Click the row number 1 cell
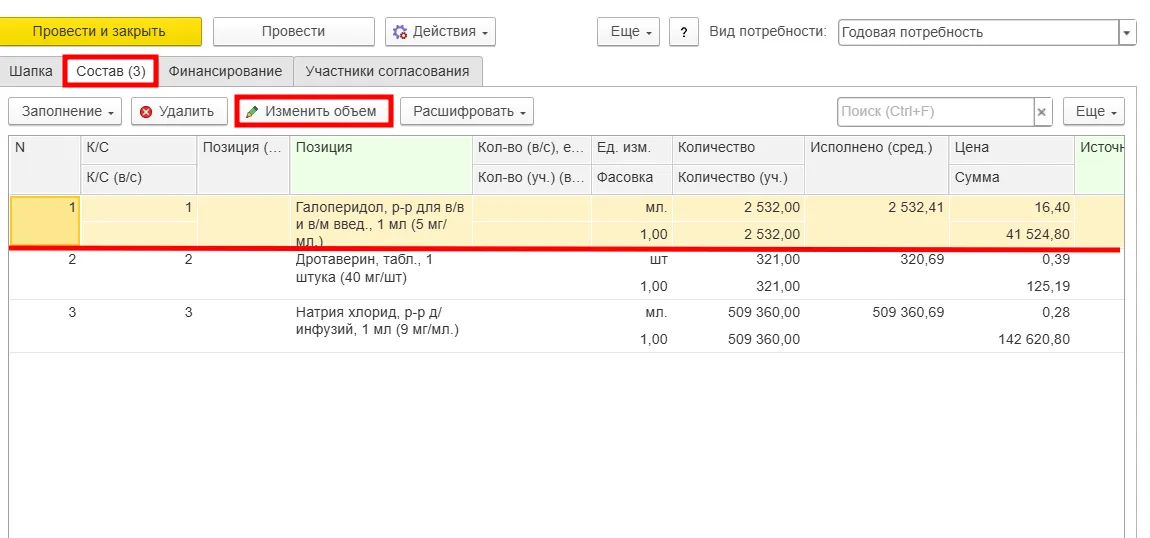The width and height of the screenshot is (1150, 538). click(x=44, y=220)
